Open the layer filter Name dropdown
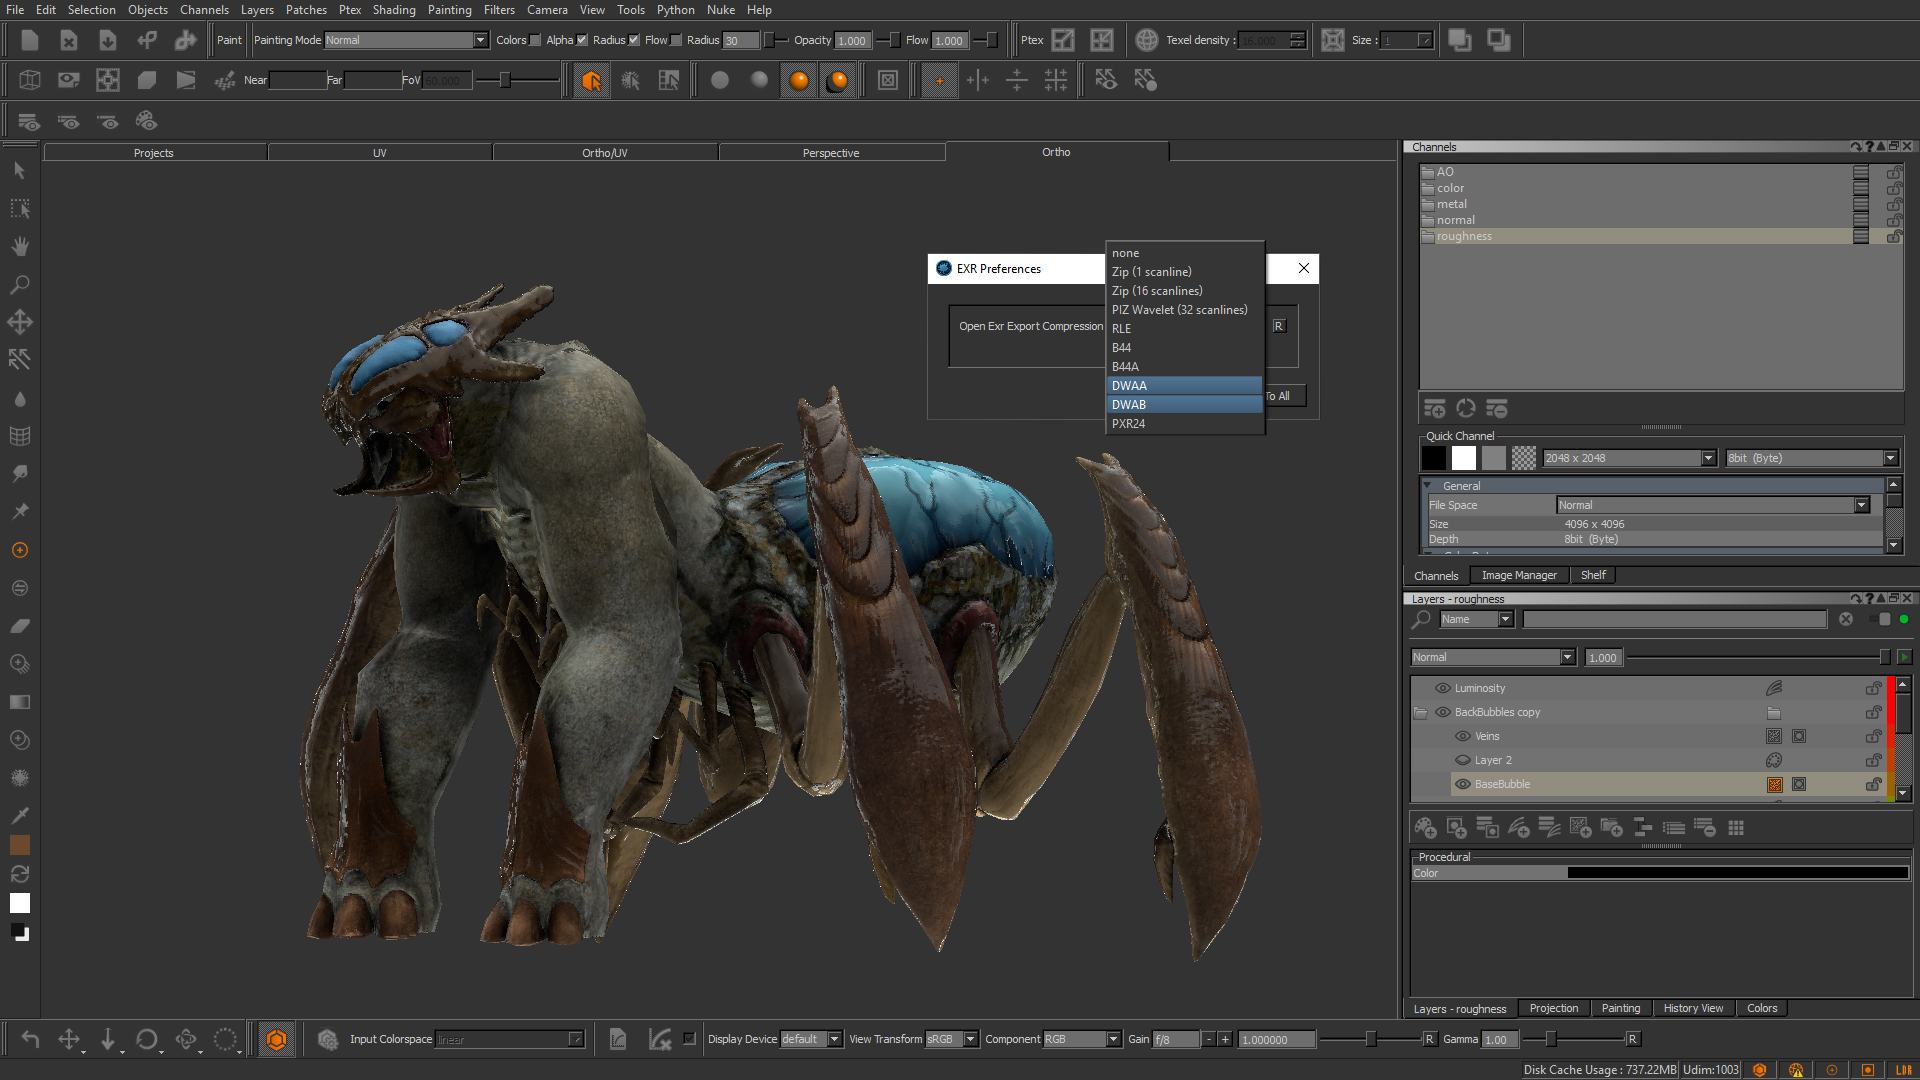 pos(1476,619)
